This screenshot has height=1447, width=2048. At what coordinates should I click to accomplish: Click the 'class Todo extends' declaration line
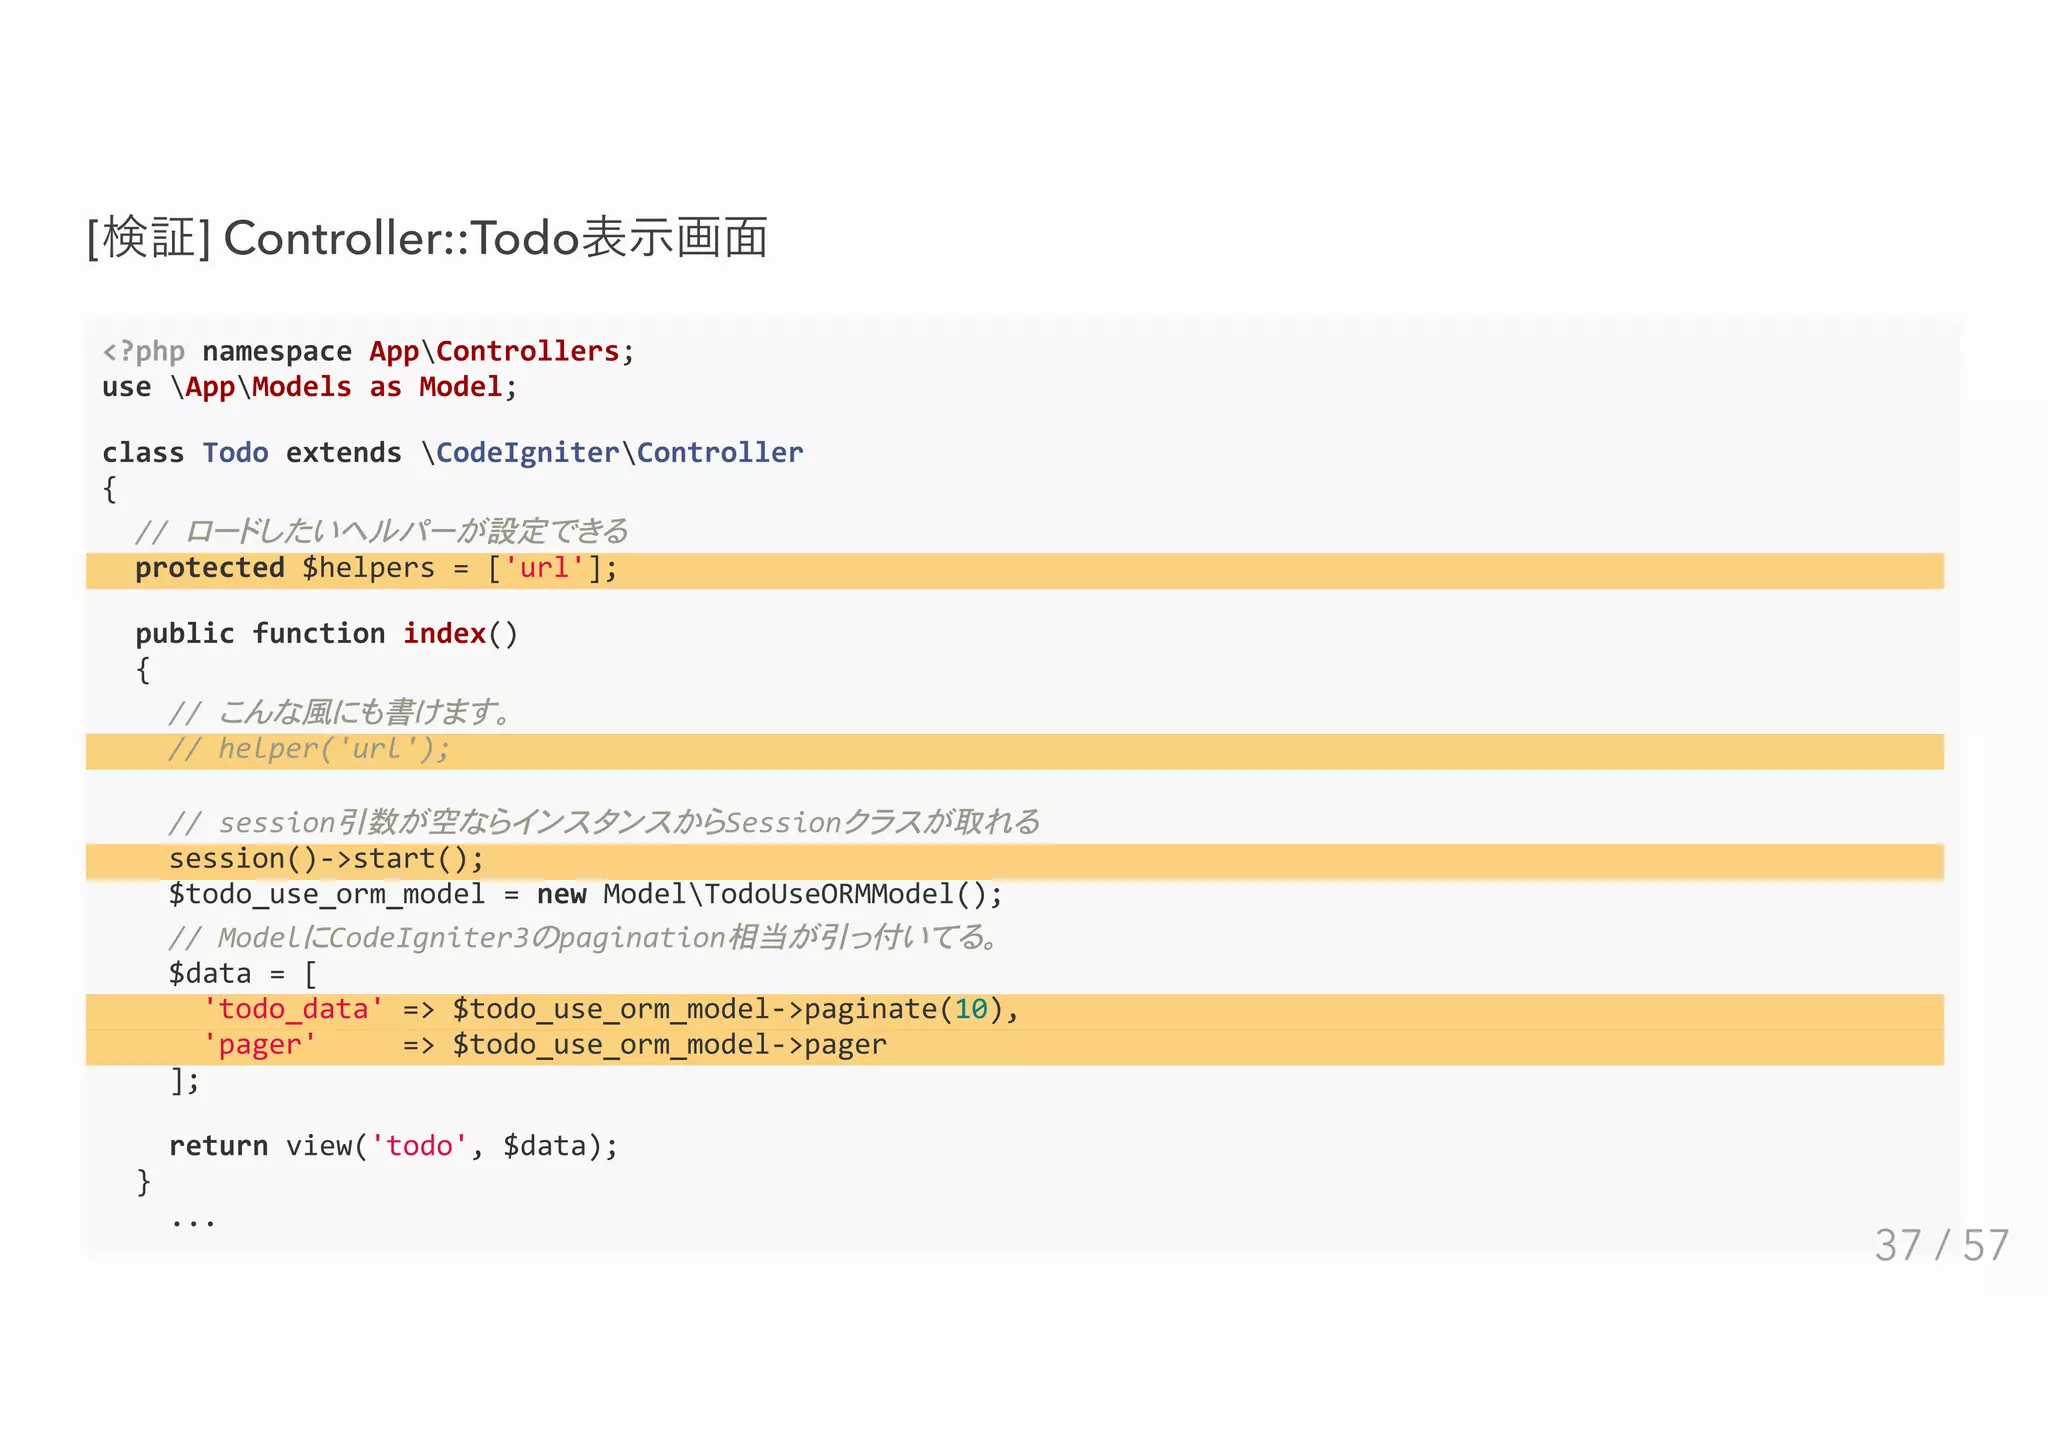[x=452, y=453]
